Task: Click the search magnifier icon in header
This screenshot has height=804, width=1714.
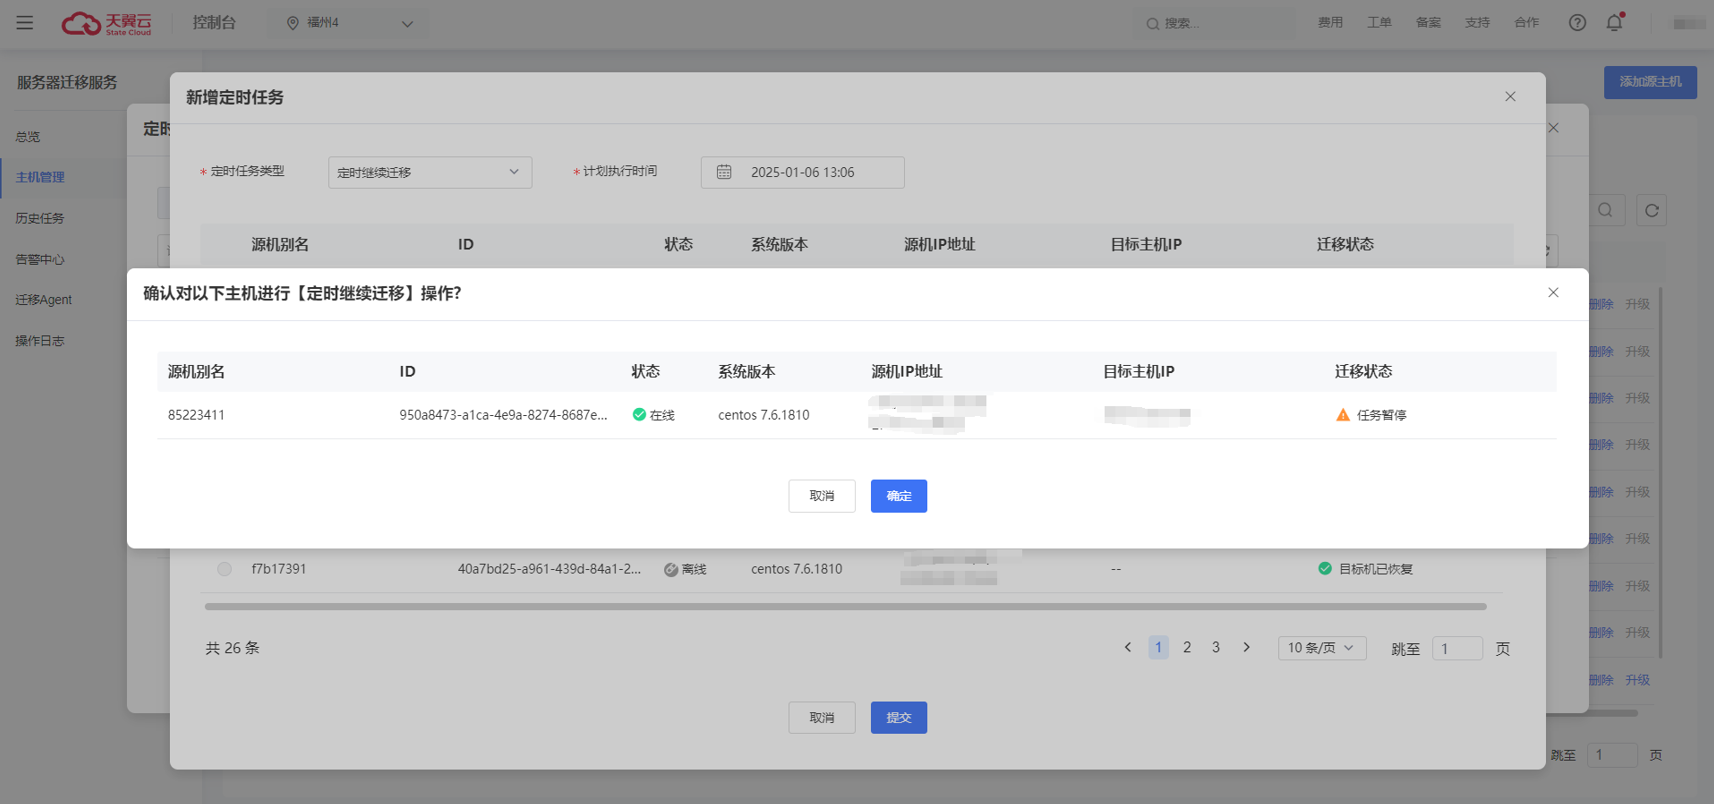Action: [1153, 23]
